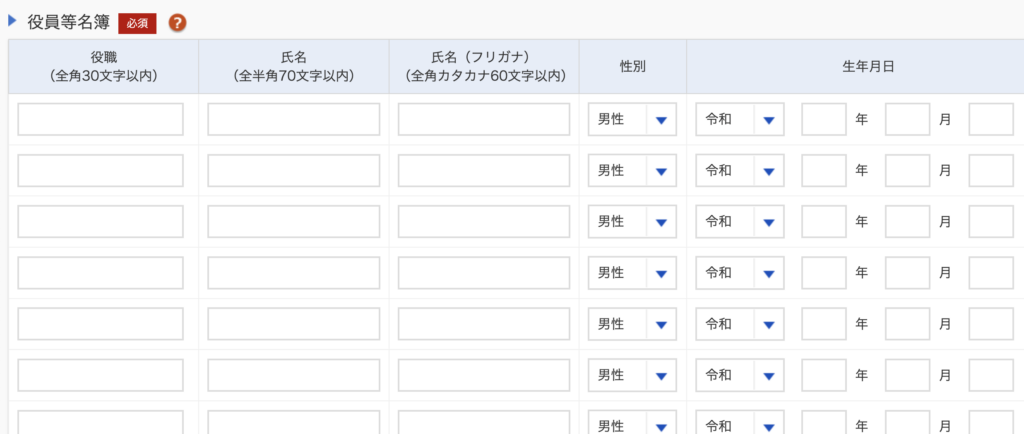Open the 令和 era dropdown in the fourth row
Viewport: 1024px width, 434px height.
pos(740,273)
